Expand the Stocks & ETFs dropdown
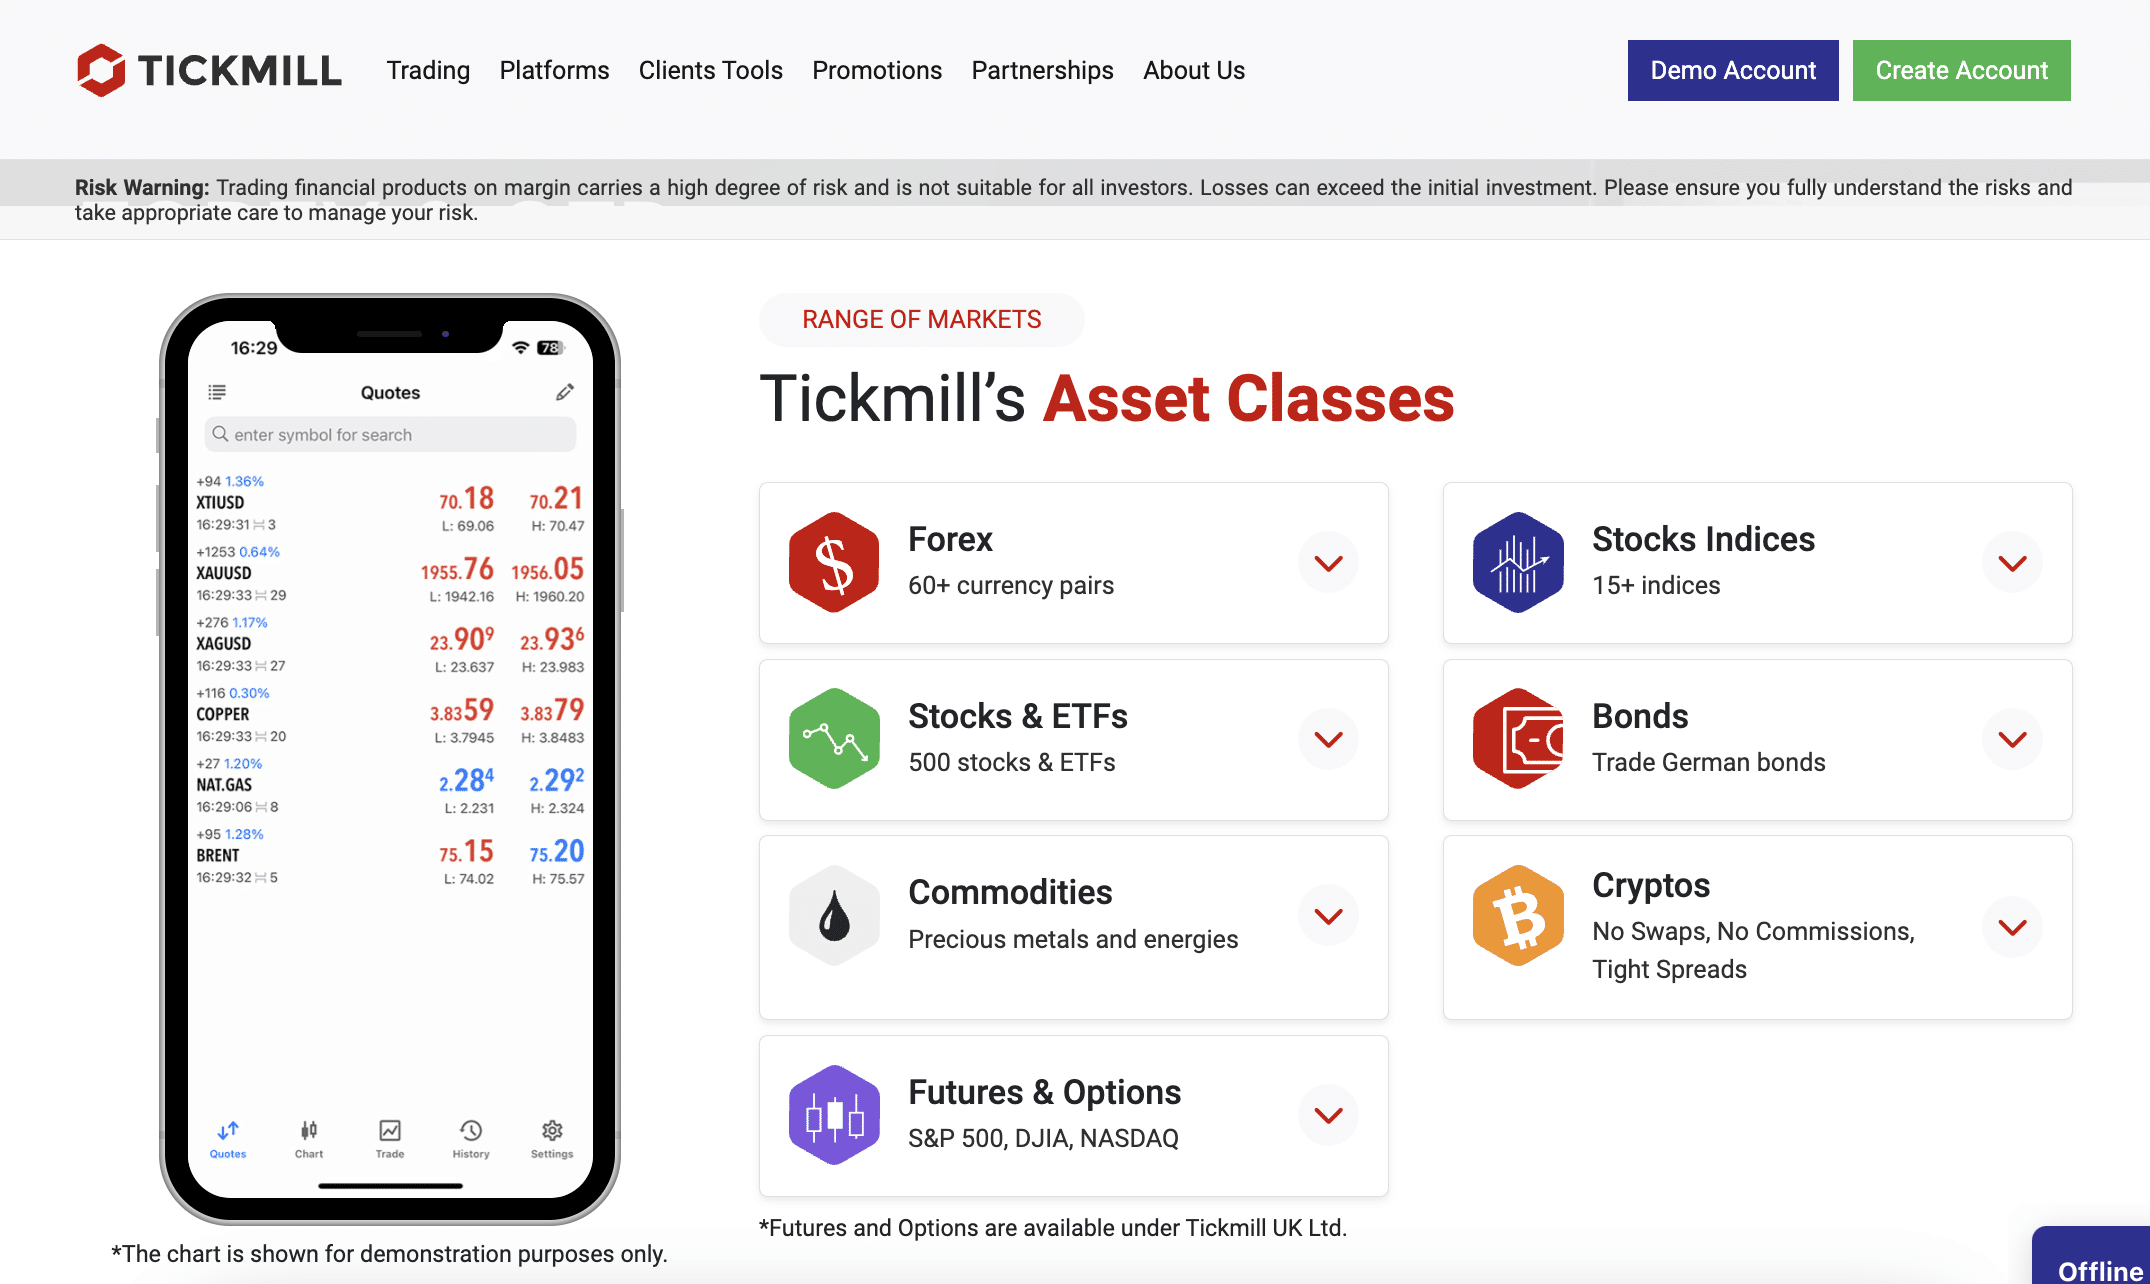The width and height of the screenshot is (2150, 1284). click(1328, 738)
